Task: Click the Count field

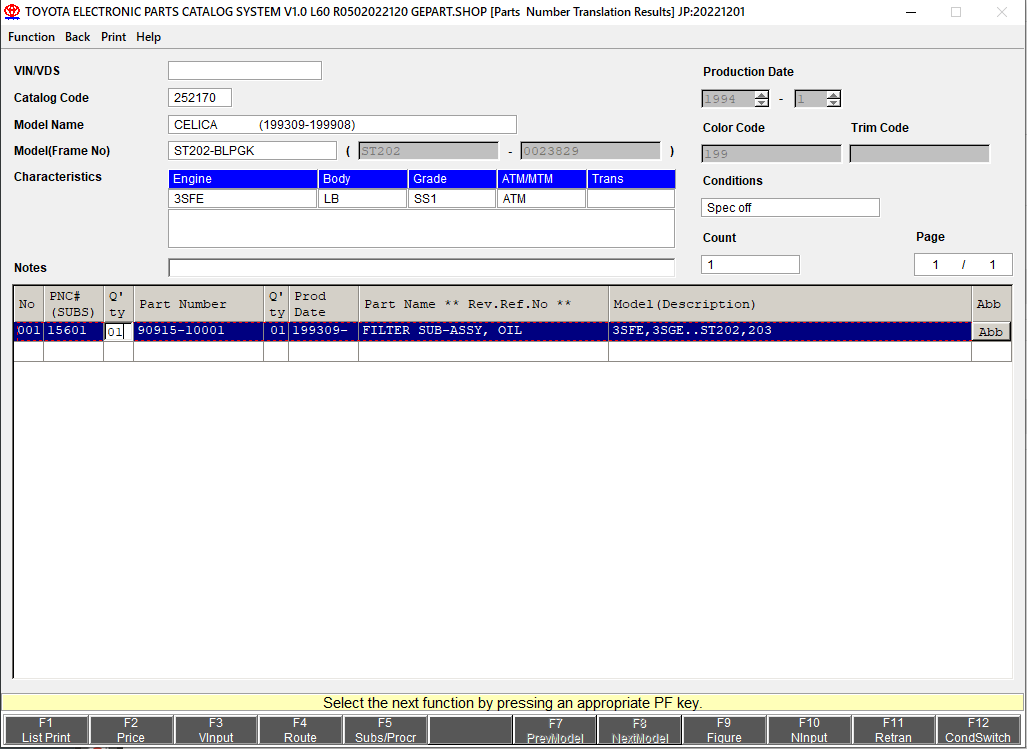Action: pyautogui.click(x=750, y=265)
